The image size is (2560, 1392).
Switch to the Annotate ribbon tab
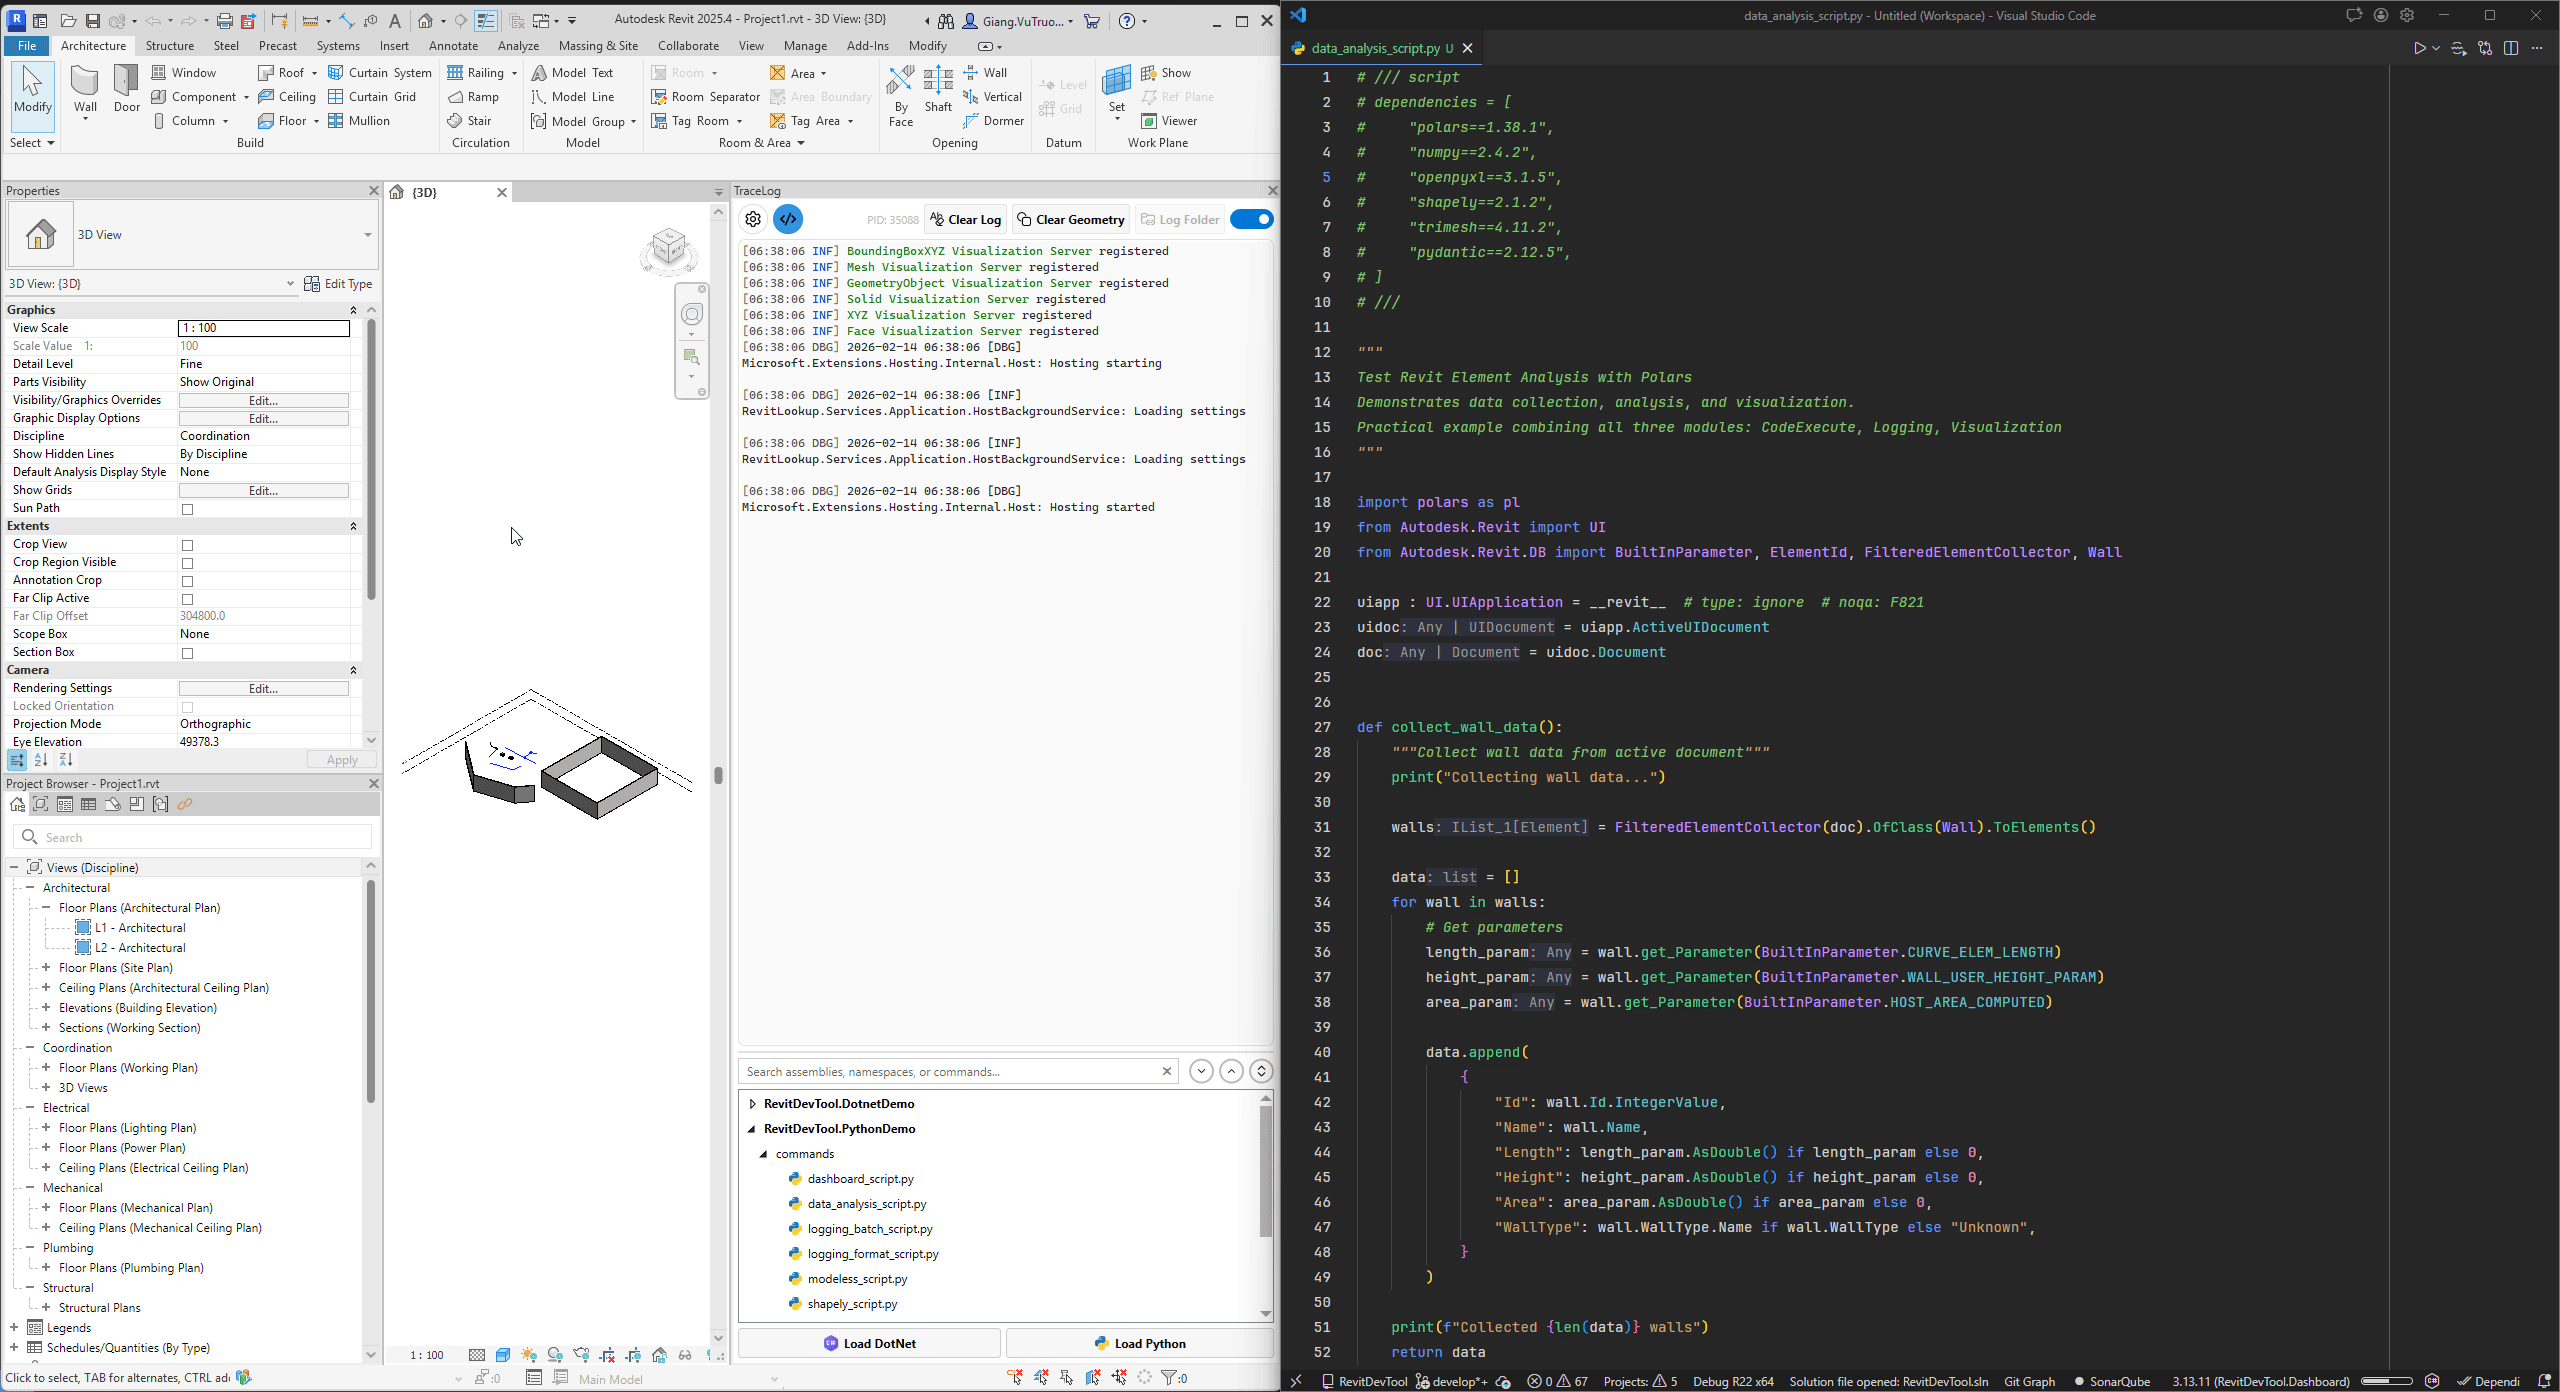click(x=453, y=45)
